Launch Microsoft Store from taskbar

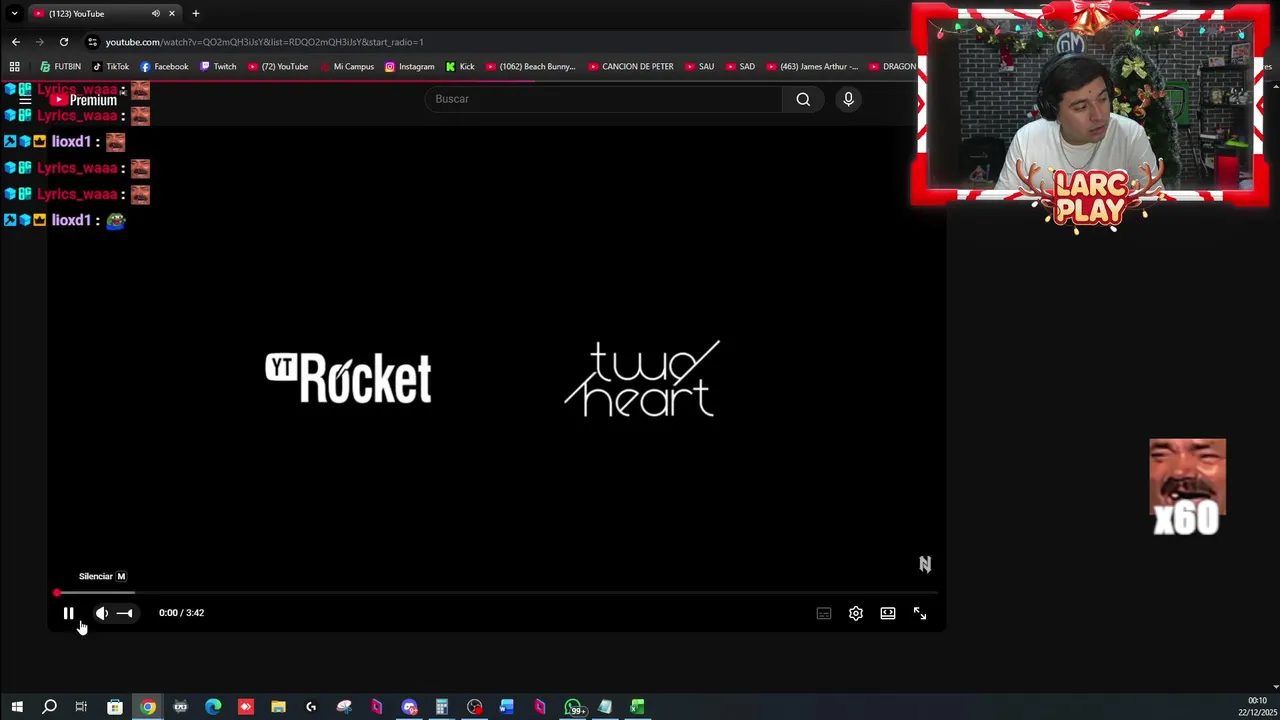[x=115, y=707]
